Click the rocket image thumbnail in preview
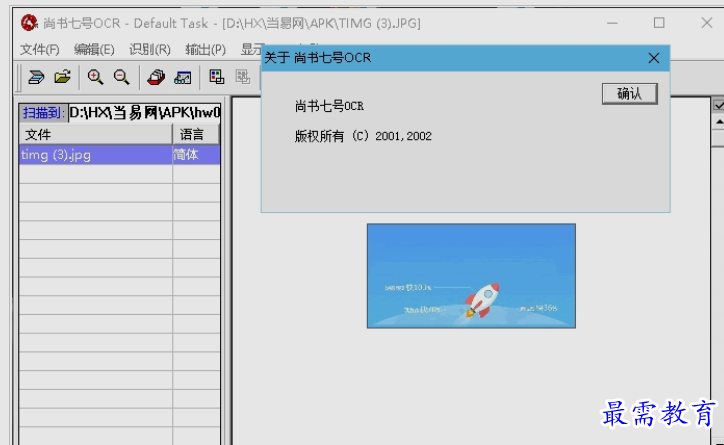724x445 pixels. click(471, 276)
